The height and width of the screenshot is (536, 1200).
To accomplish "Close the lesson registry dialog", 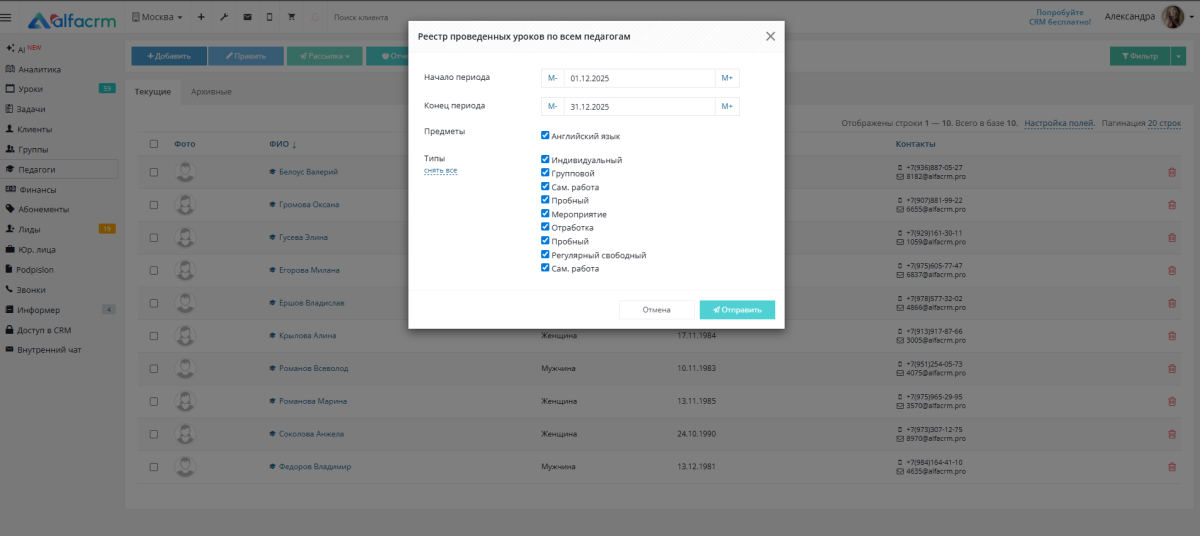I will [770, 36].
